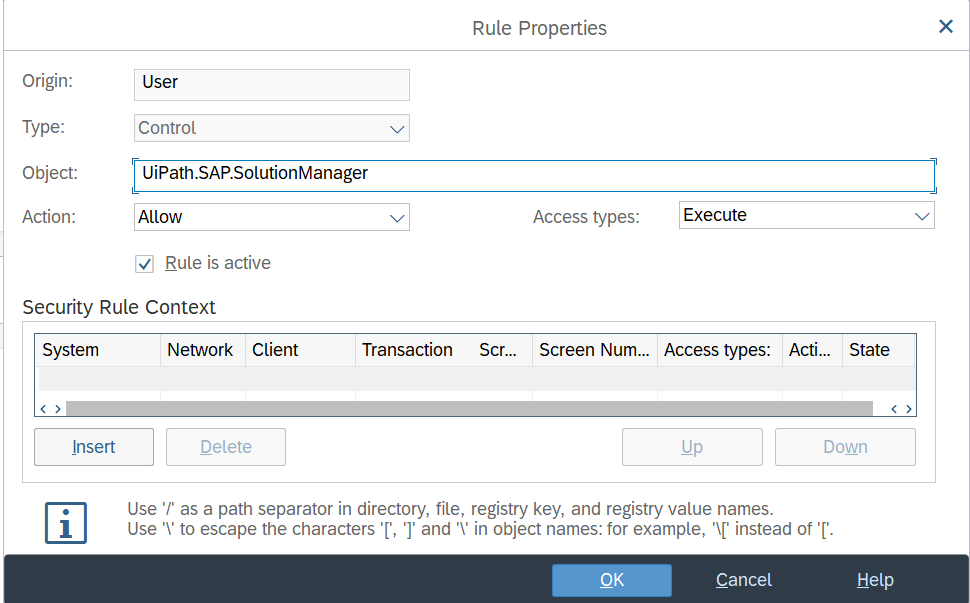
Task: Confirm with the OK button
Action: click(x=612, y=580)
